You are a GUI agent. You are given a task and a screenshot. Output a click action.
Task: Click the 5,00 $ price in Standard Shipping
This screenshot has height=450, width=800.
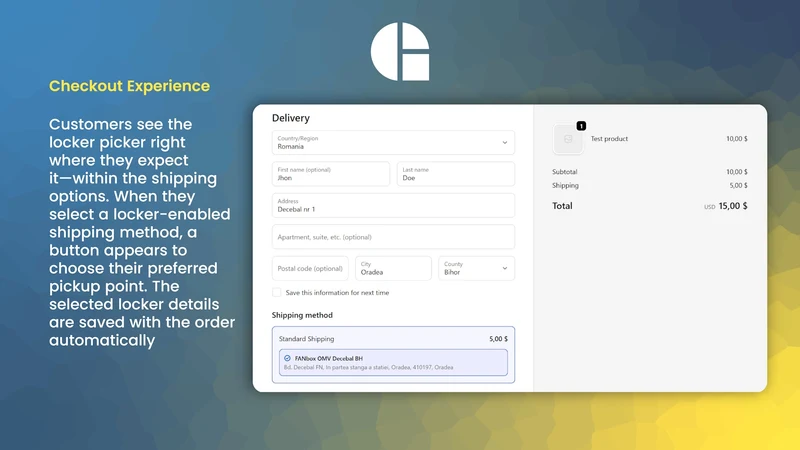point(498,339)
